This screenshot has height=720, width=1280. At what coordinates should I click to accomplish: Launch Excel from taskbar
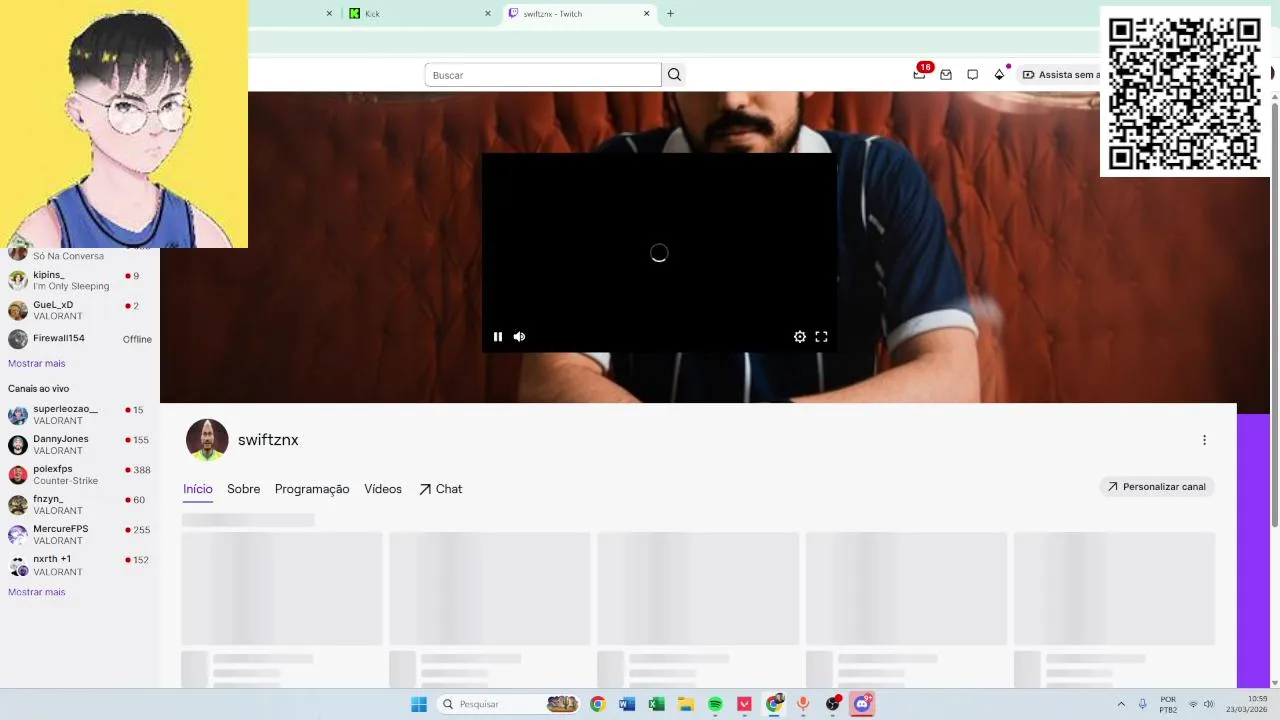click(x=656, y=704)
